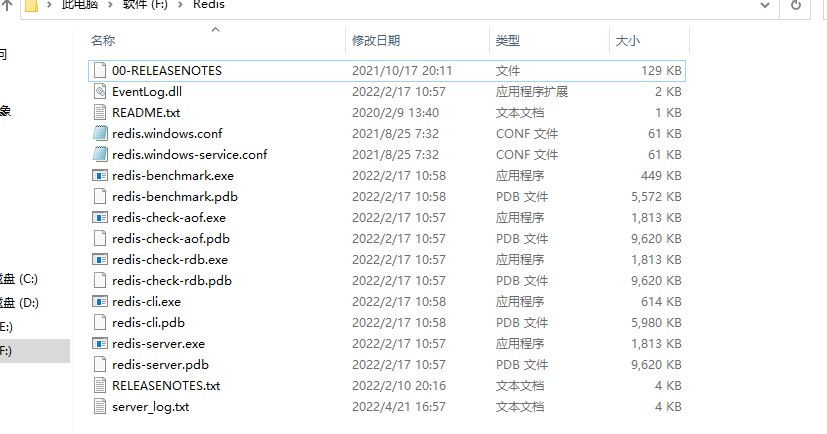Image resolution: width=827 pixels, height=434 pixels.
Task: Select the EventLog.dll file icon
Action: coord(100,92)
